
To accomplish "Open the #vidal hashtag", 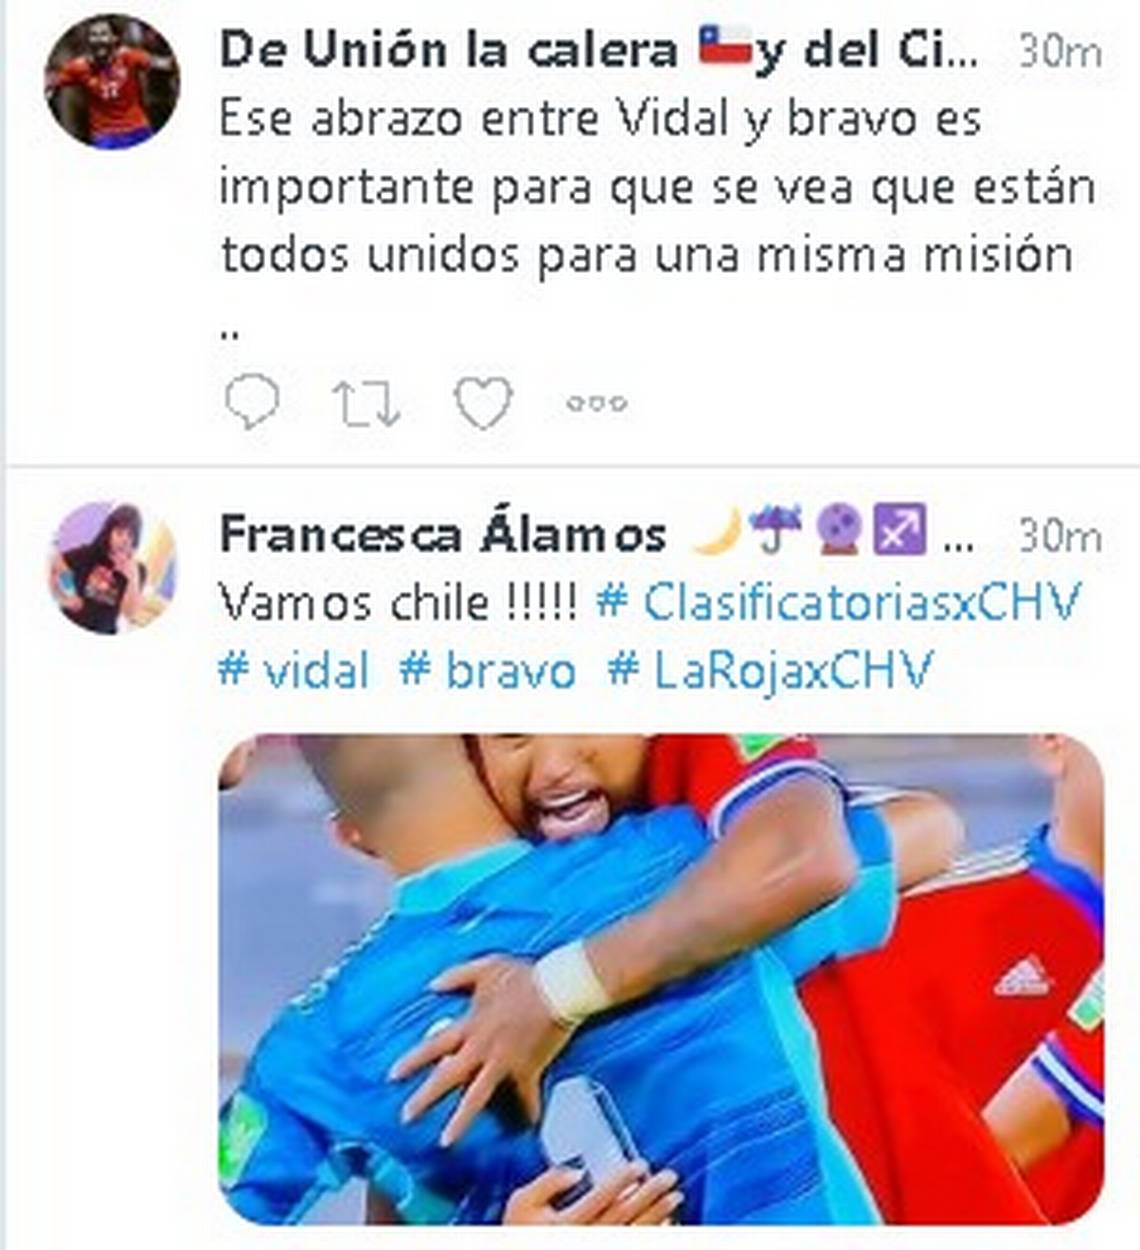I will pyautogui.click(x=293, y=670).
